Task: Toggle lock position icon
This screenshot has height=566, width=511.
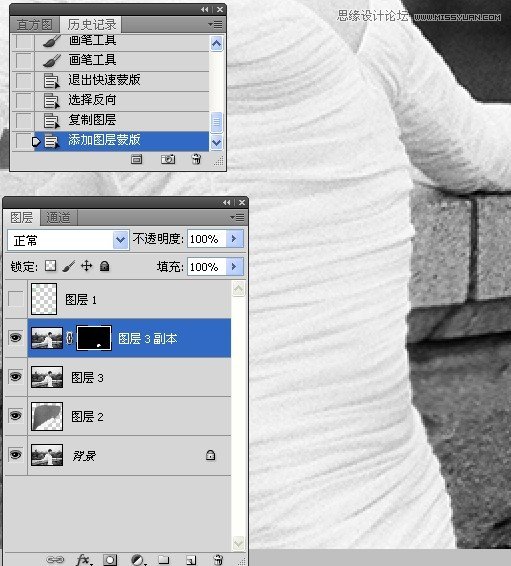Action: point(87,266)
